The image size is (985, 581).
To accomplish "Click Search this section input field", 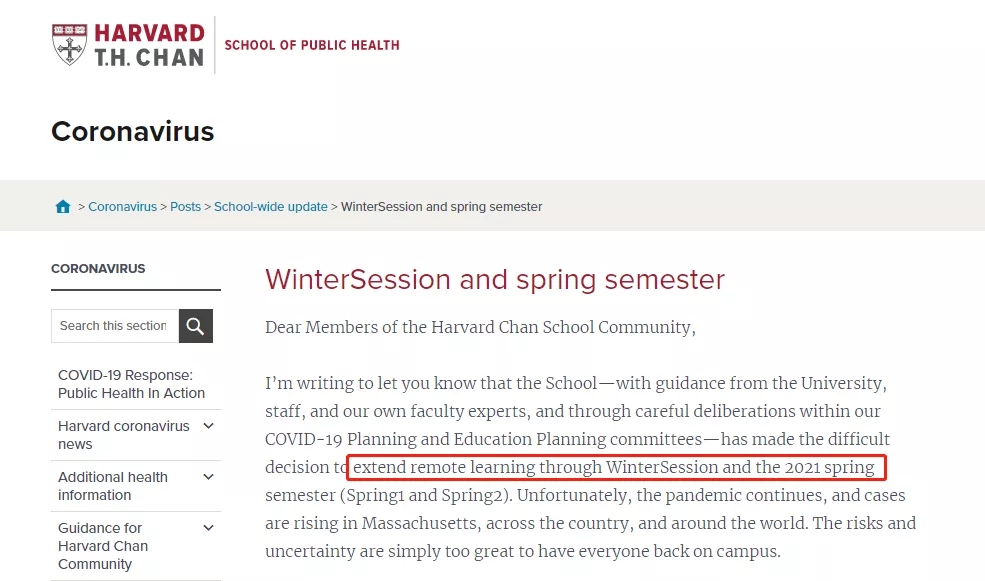I will [114, 326].
